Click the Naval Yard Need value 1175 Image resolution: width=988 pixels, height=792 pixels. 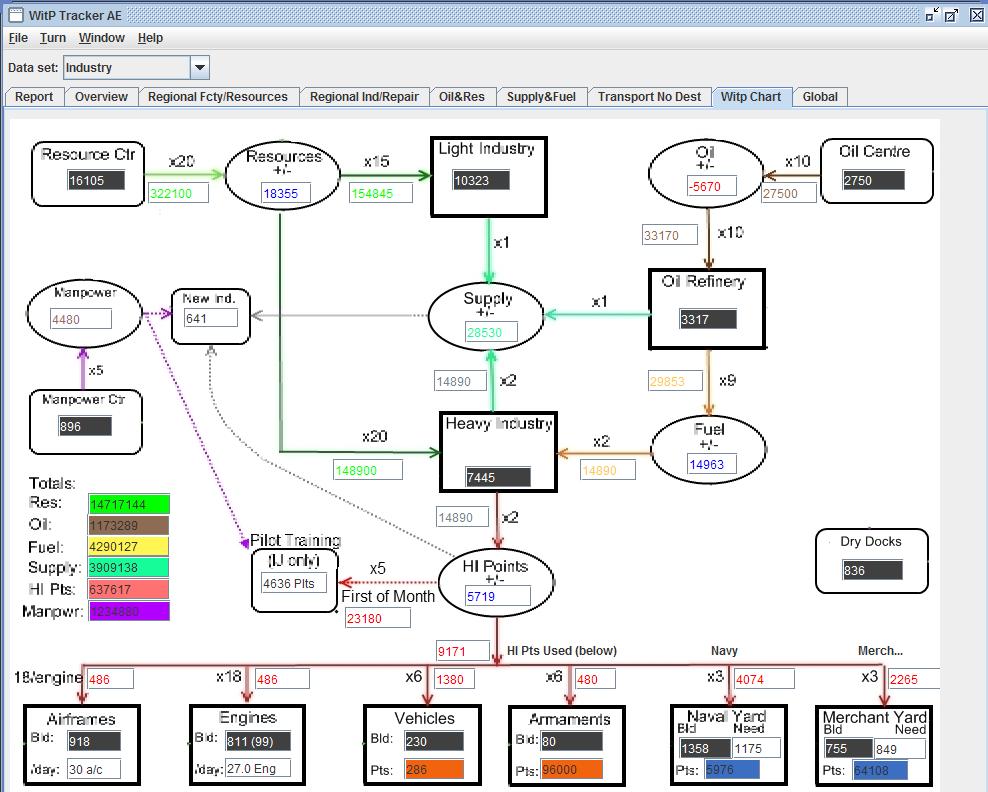(x=756, y=748)
